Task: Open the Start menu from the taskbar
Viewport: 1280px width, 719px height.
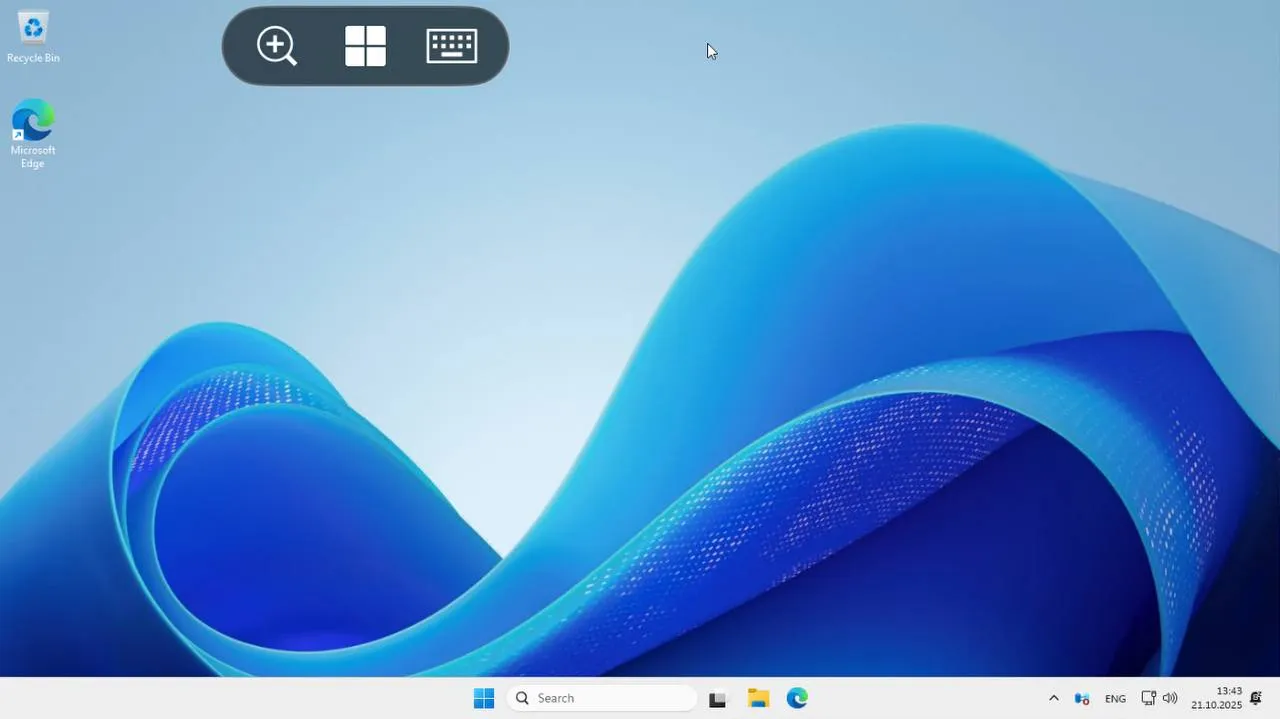Action: [x=484, y=698]
